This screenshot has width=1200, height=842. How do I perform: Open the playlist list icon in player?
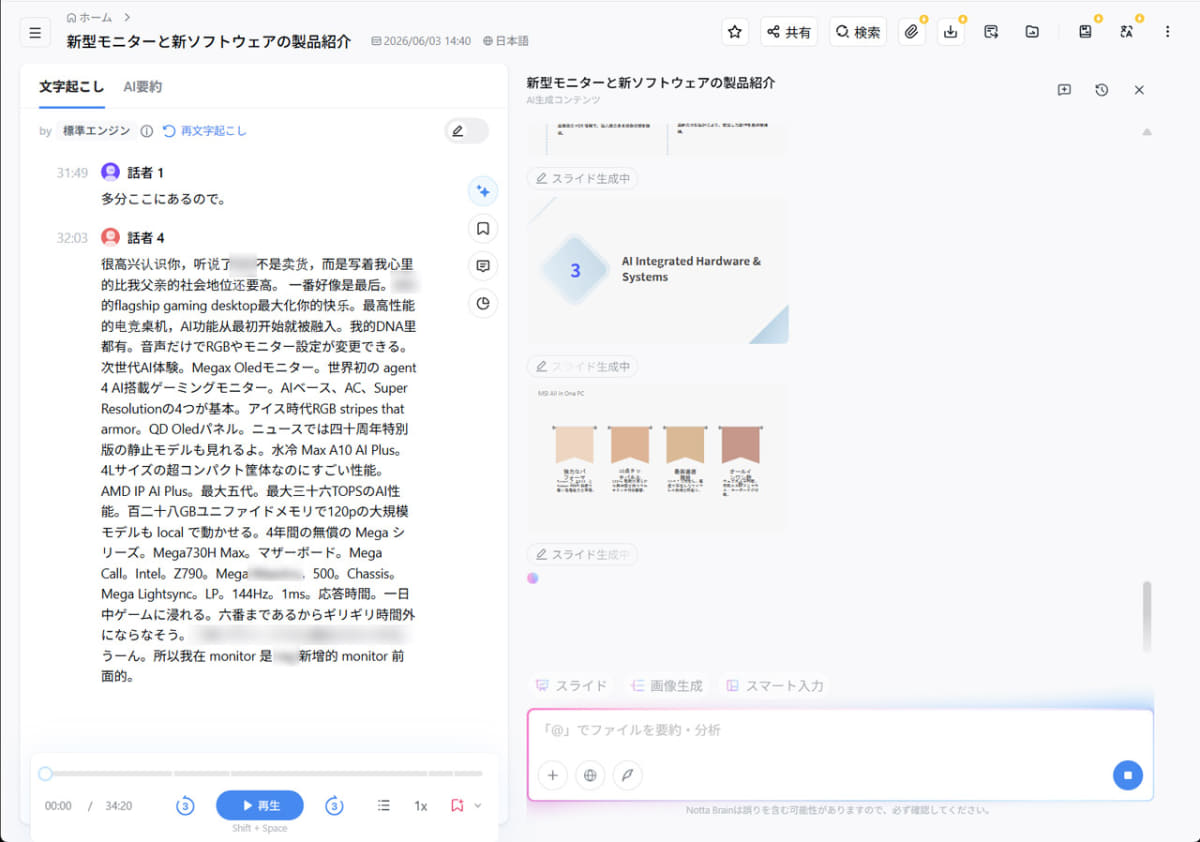point(384,806)
